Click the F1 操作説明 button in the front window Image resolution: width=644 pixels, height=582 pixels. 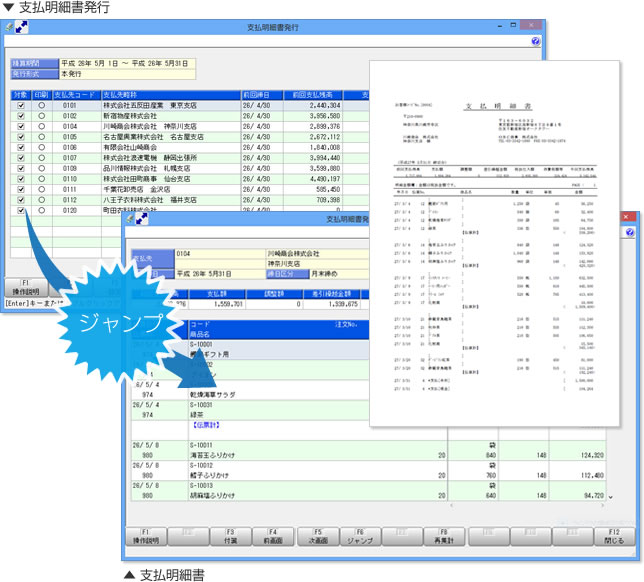coord(146,536)
